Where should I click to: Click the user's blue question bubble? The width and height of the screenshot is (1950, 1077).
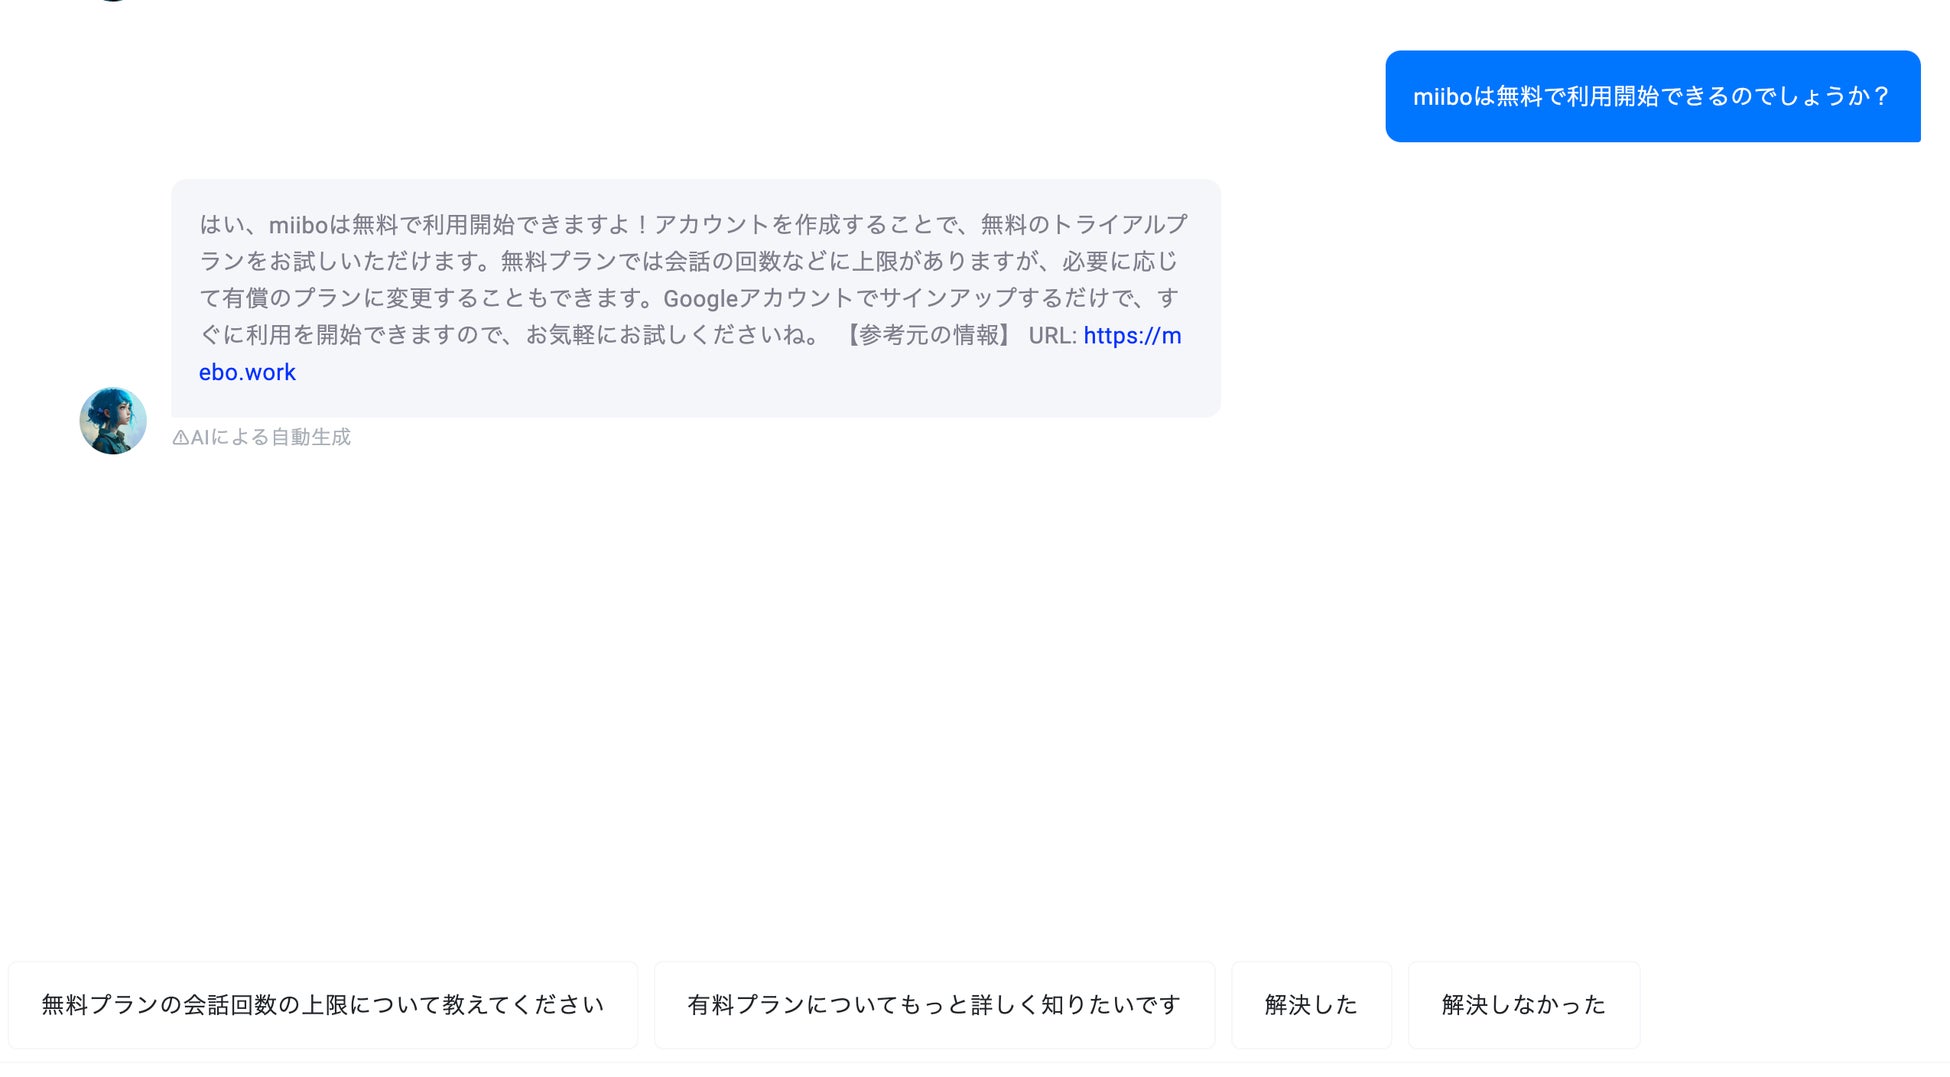[1652, 96]
